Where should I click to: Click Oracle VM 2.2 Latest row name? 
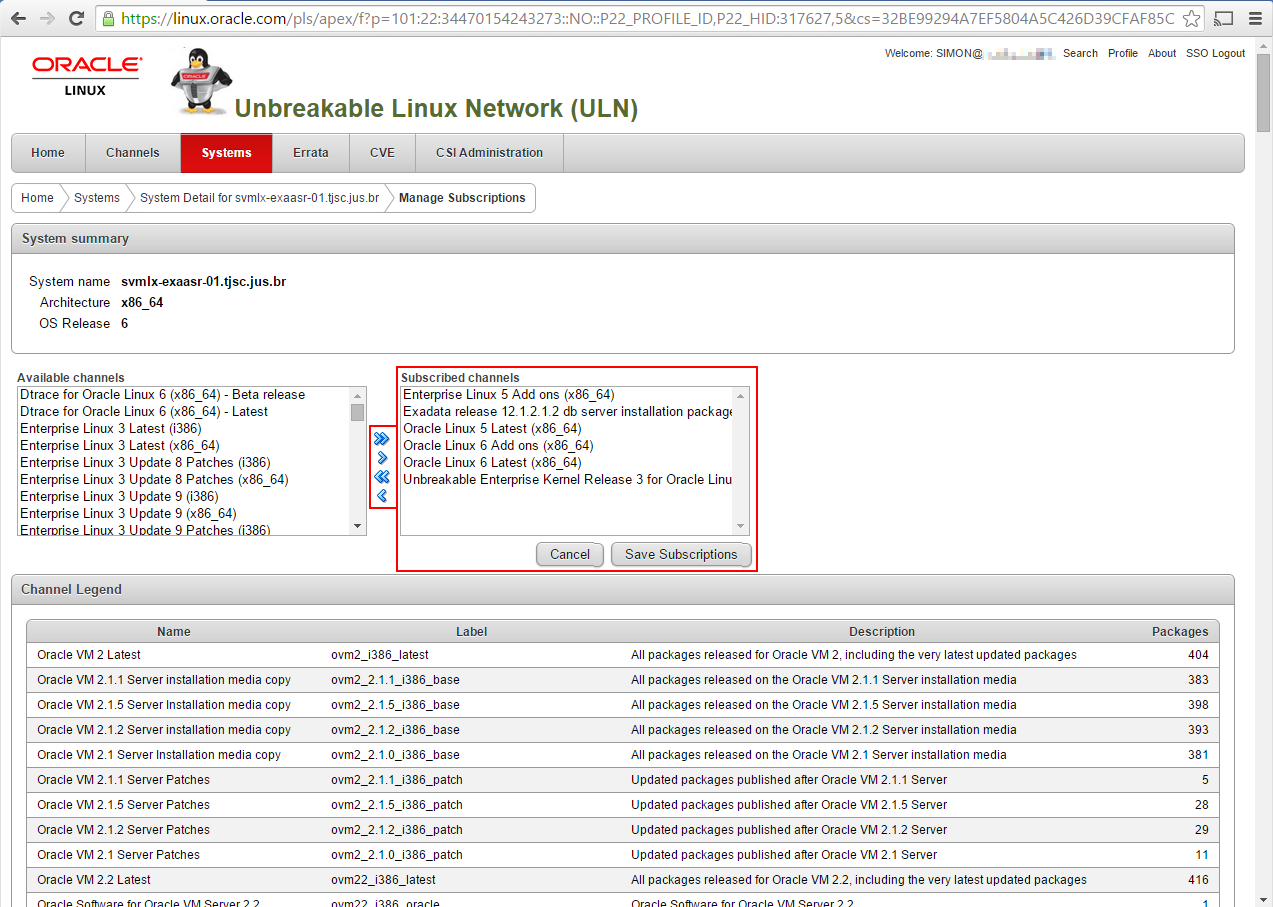click(94, 880)
